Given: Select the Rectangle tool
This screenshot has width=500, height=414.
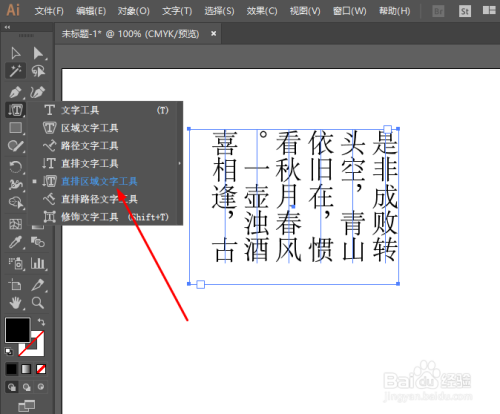Looking at the screenshot, I should pyautogui.click(x=15, y=128).
